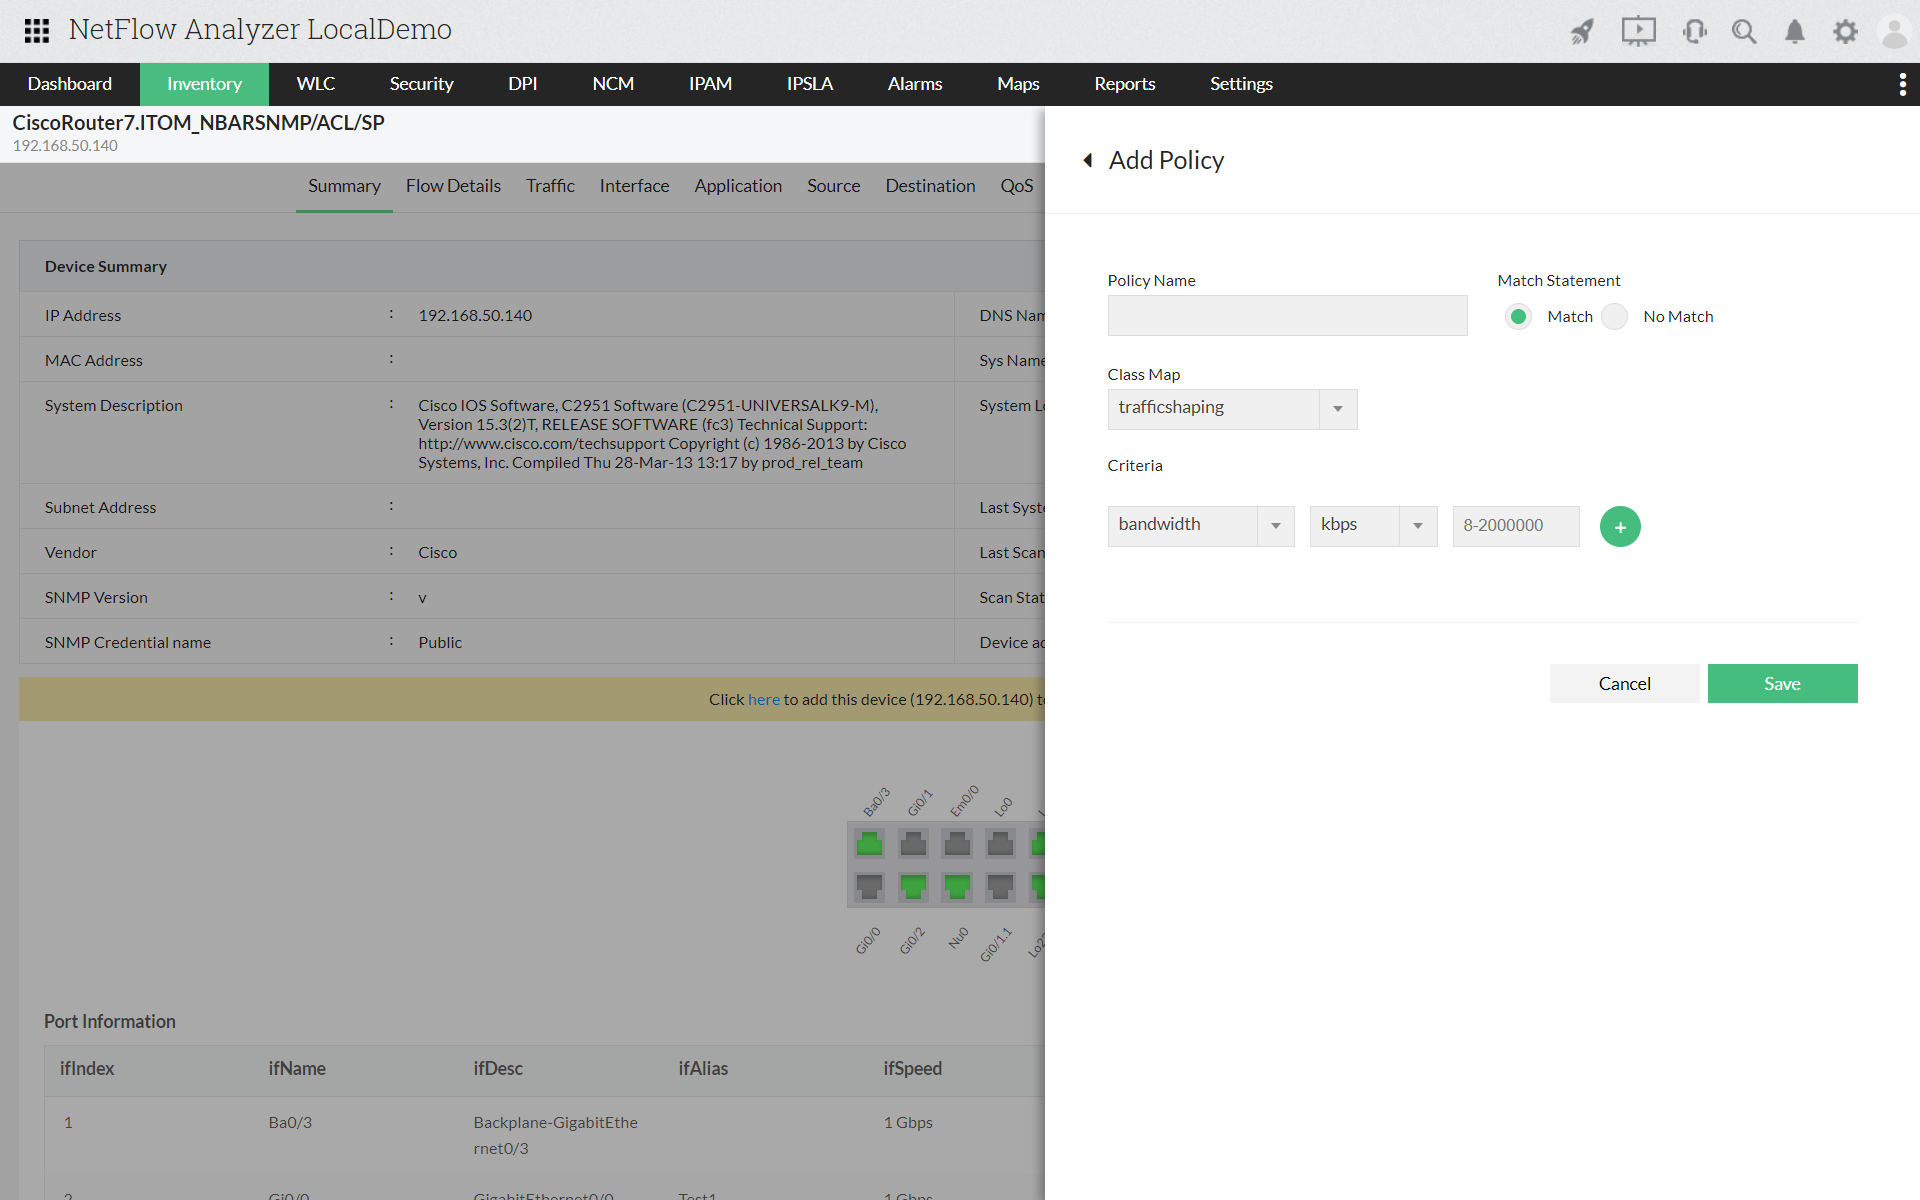The height and width of the screenshot is (1200, 1920).
Task: Switch to the Alarms menu tab
Action: (914, 84)
